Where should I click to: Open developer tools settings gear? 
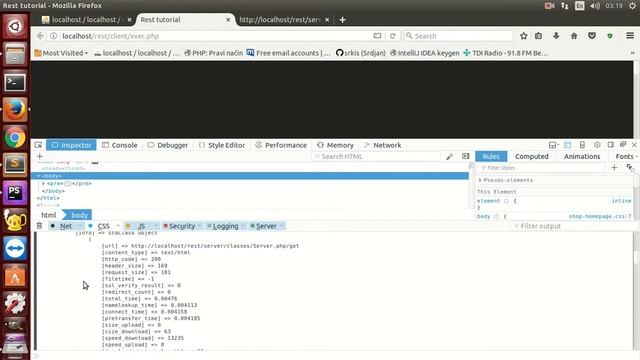click(x=597, y=145)
